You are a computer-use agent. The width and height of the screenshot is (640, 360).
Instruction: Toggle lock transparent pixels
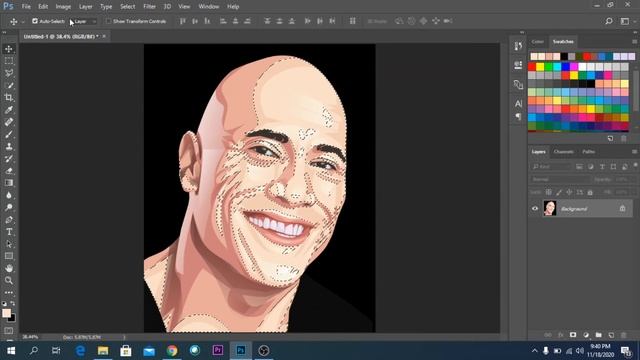(549, 192)
